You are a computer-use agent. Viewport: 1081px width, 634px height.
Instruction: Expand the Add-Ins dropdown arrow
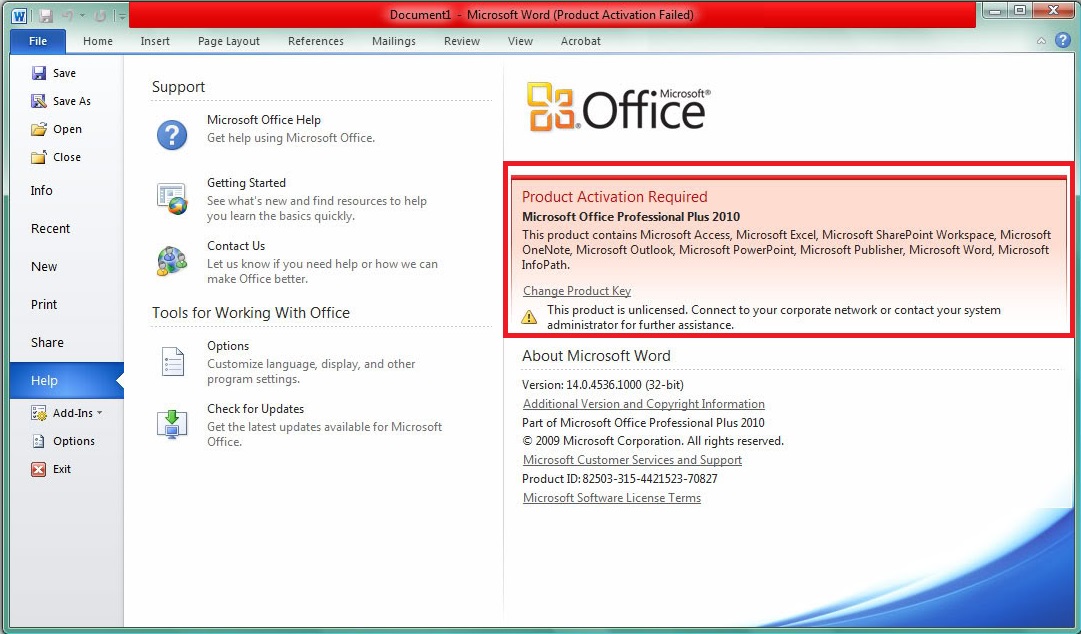pos(99,413)
